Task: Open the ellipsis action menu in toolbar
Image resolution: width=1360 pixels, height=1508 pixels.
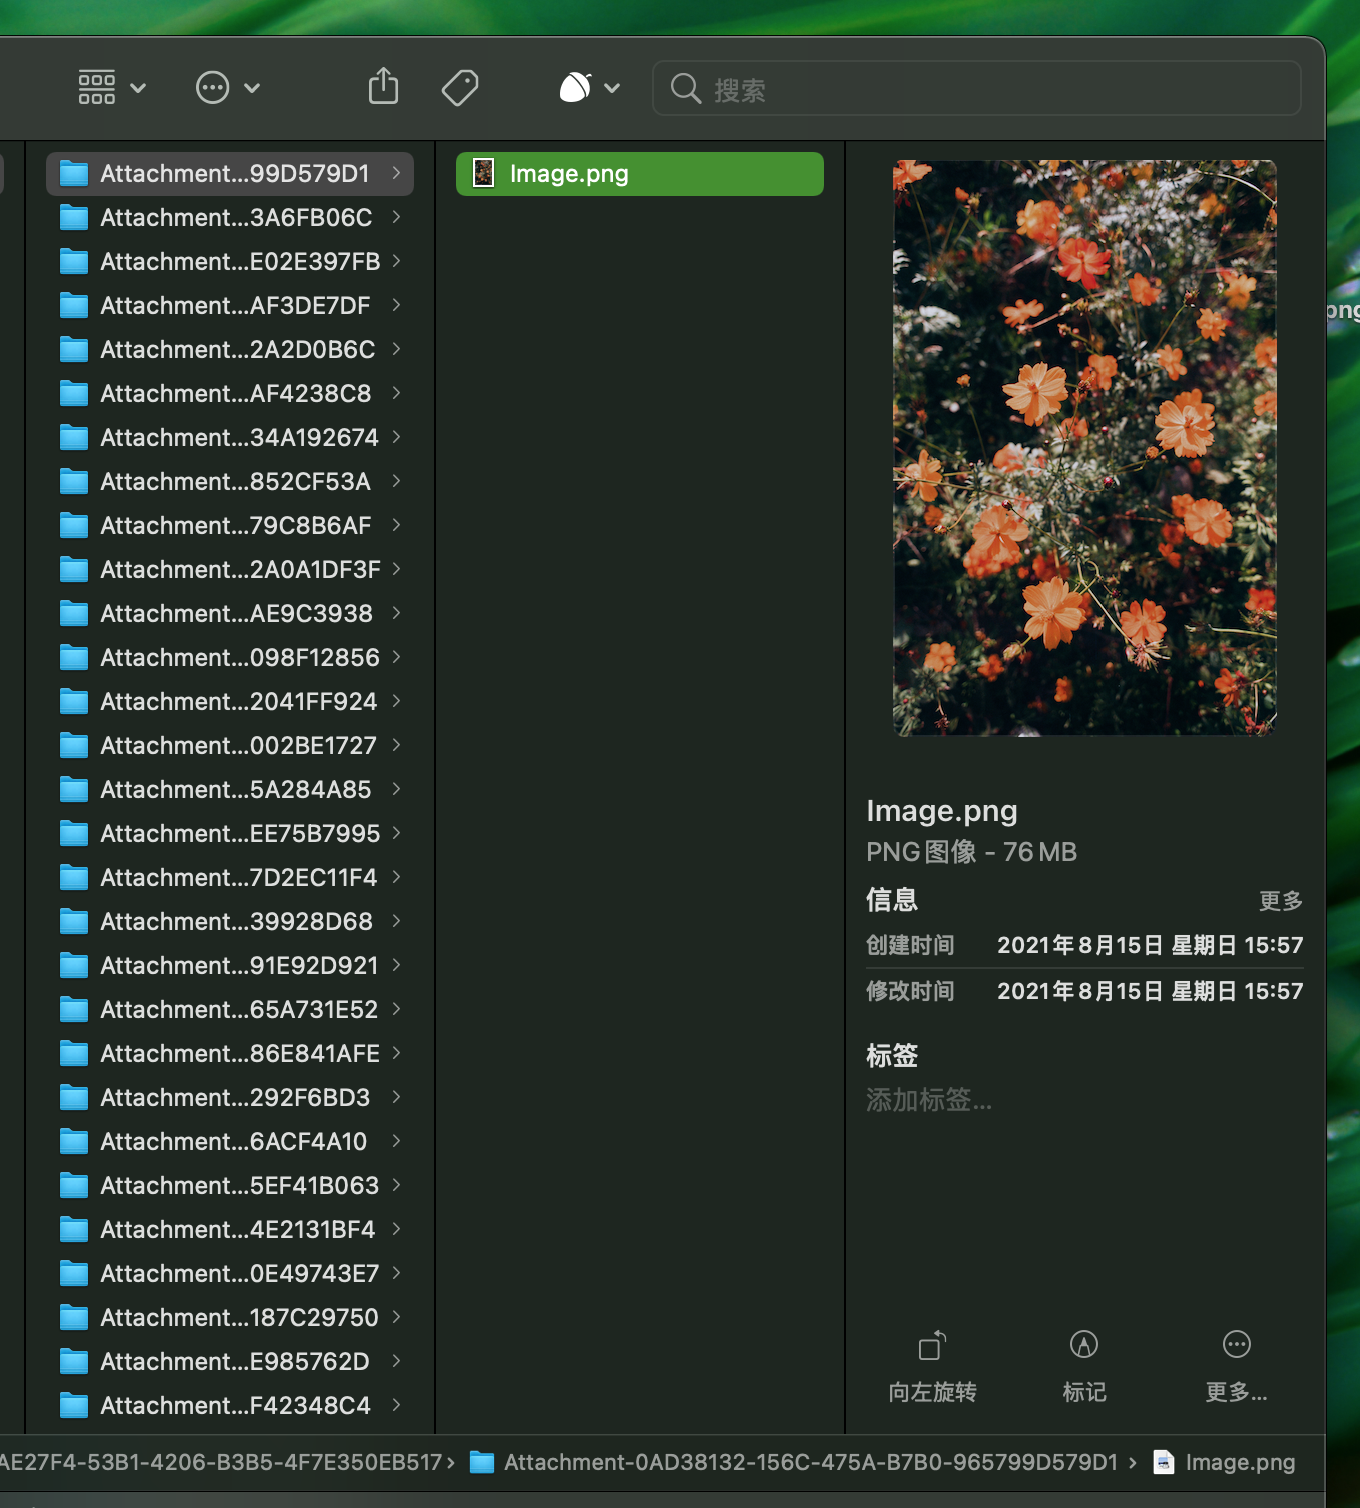Action: pos(227,88)
